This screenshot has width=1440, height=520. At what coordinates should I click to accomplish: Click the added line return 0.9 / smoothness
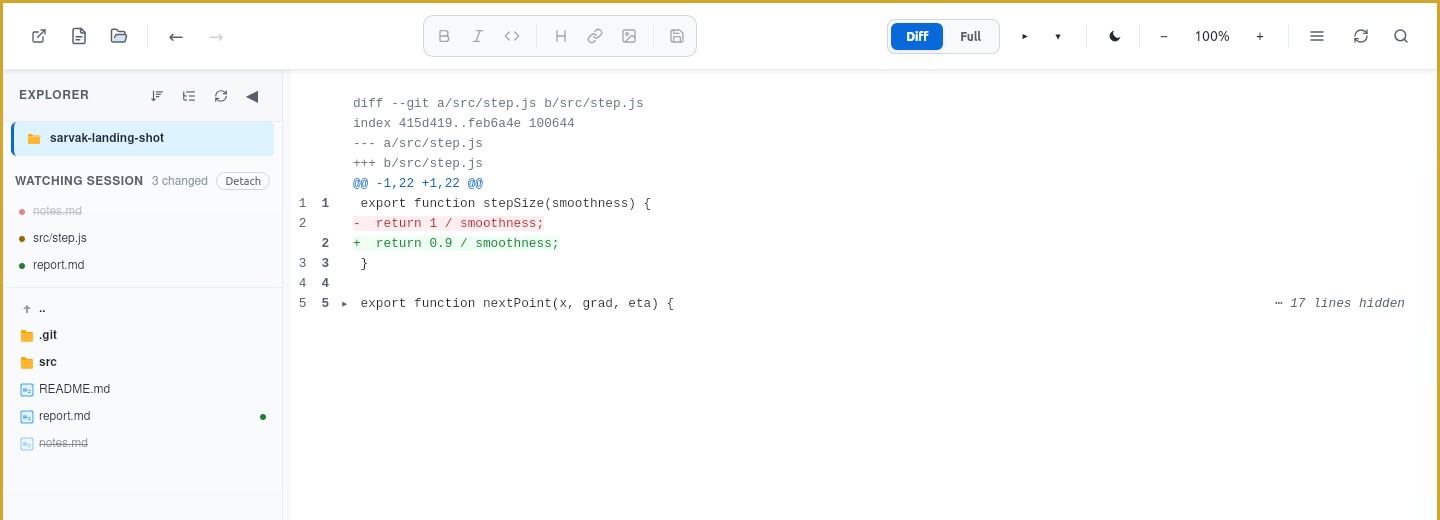[x=456, y=244]
